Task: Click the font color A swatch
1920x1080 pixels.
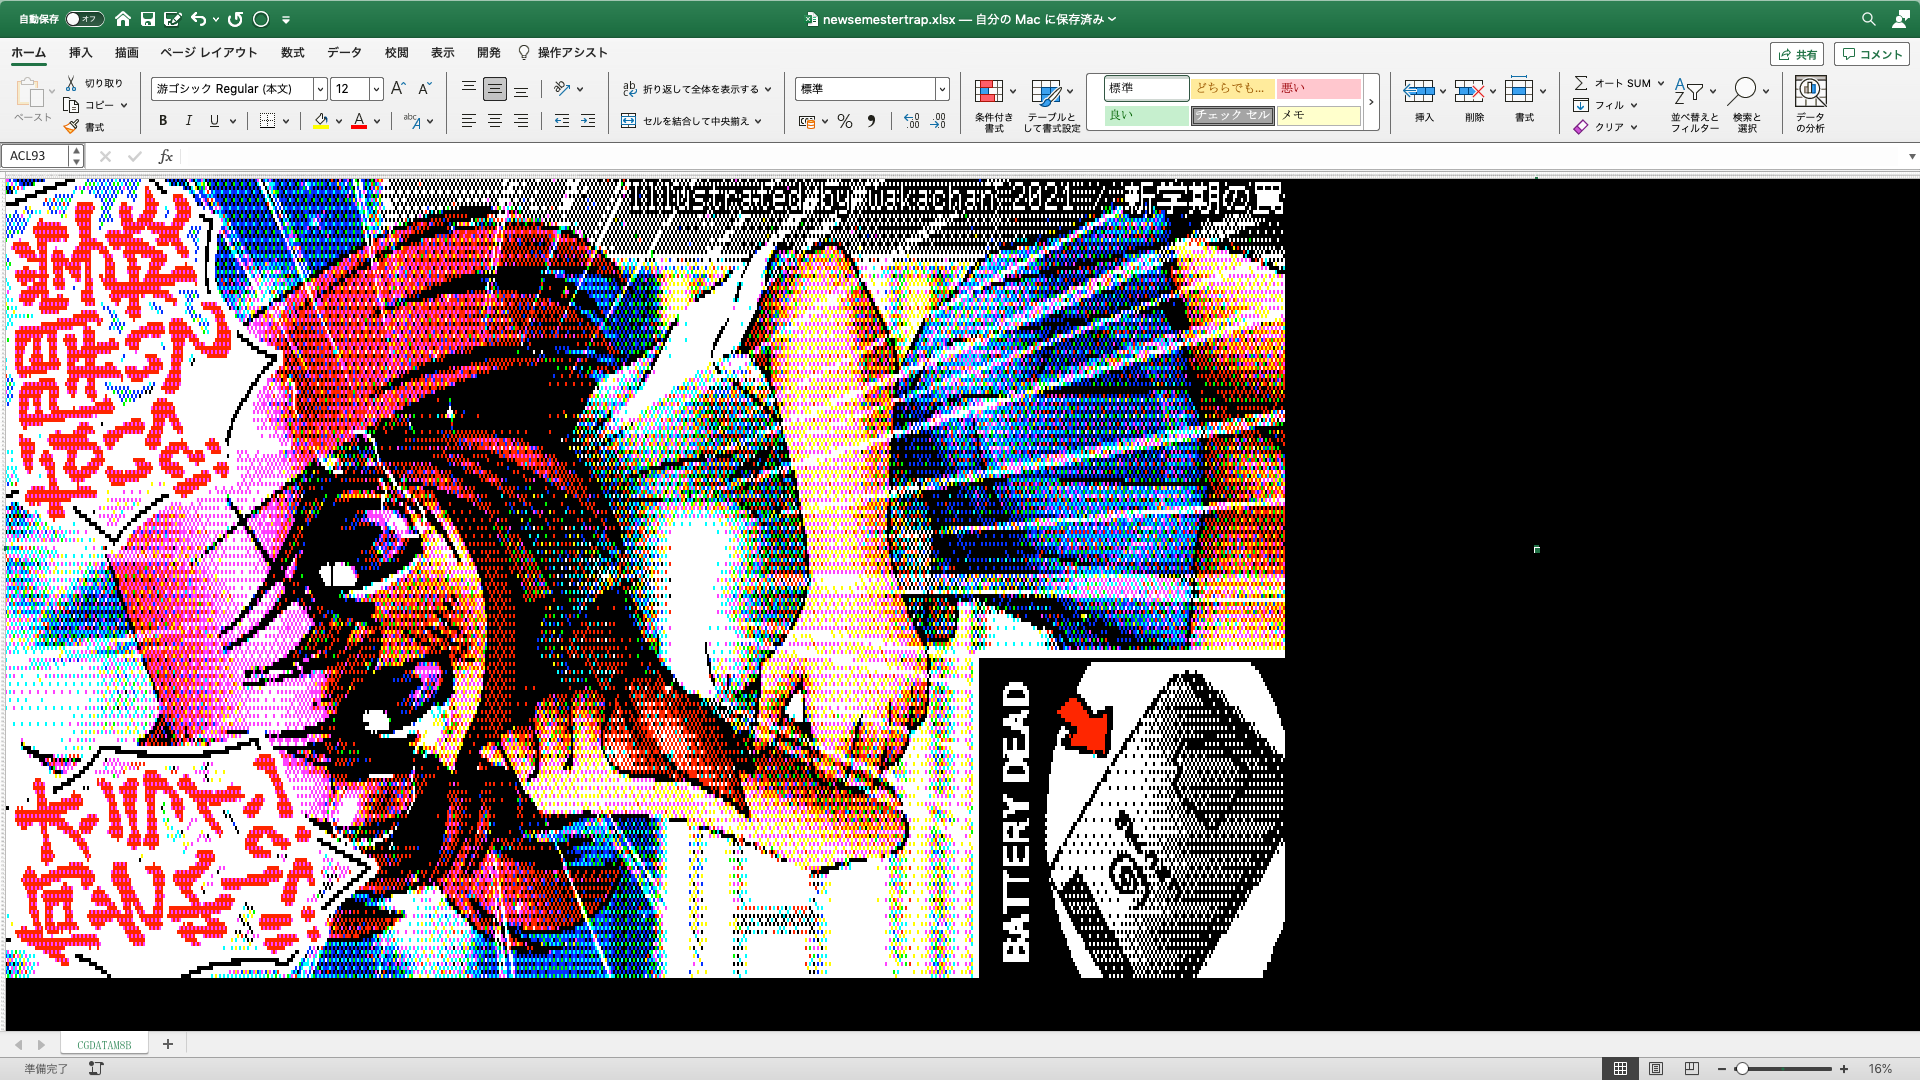Action: tap(359, 121)
